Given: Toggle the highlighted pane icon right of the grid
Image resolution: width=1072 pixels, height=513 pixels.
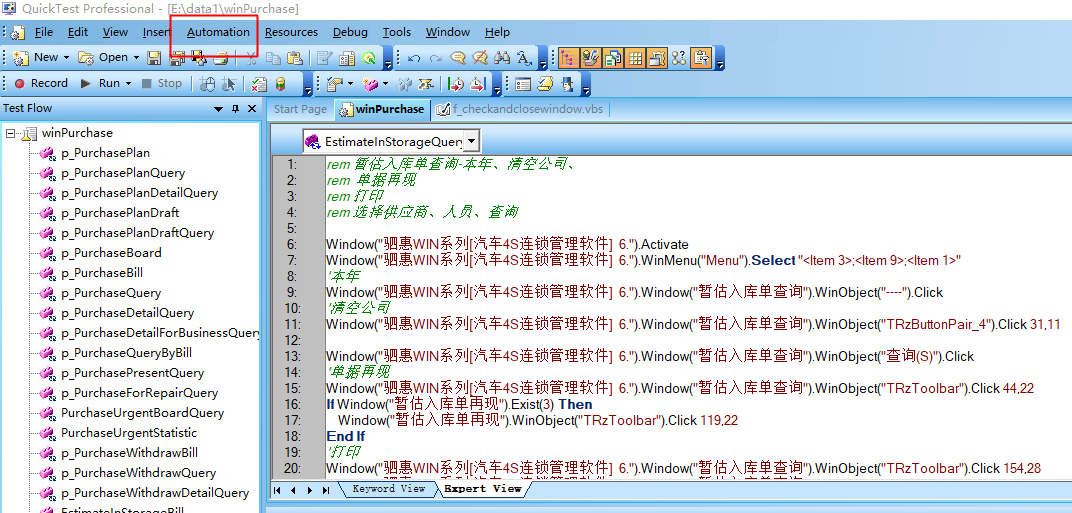Looking at the screenshot, I should (x=657, y=58).
